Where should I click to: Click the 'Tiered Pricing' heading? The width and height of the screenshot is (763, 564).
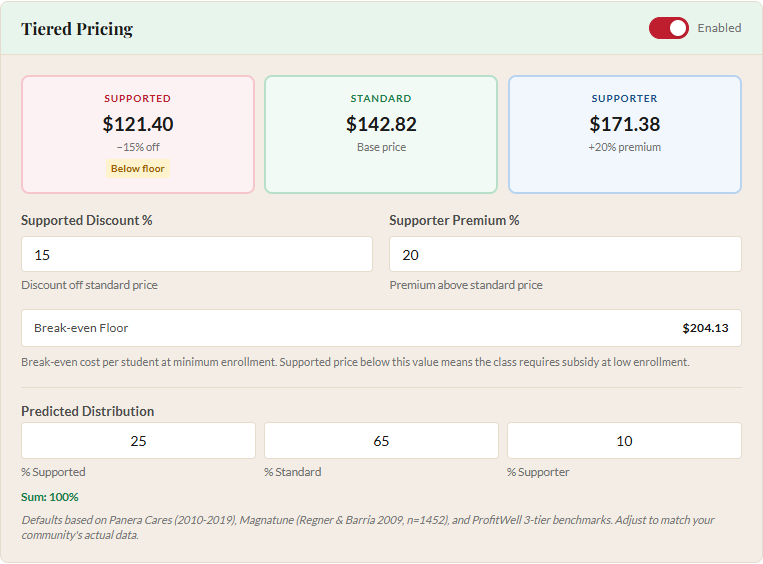click(77, 29)
